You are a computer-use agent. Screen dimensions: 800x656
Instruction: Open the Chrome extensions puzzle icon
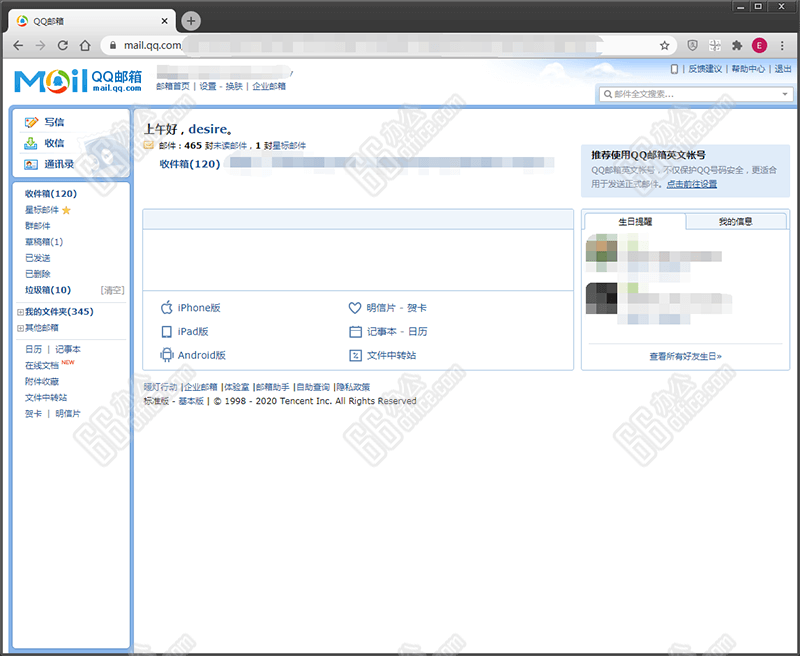point(737,46)
